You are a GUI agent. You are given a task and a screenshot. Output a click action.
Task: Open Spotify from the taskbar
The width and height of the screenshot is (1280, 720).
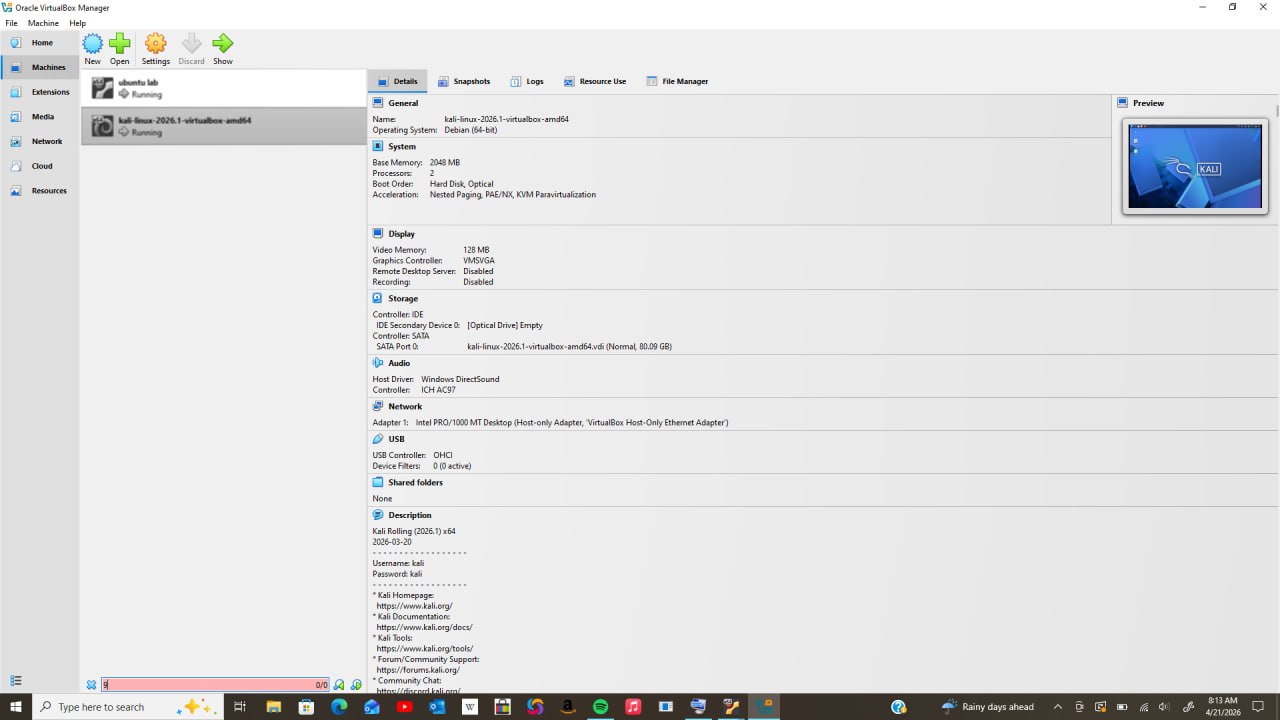coord(600,706)
